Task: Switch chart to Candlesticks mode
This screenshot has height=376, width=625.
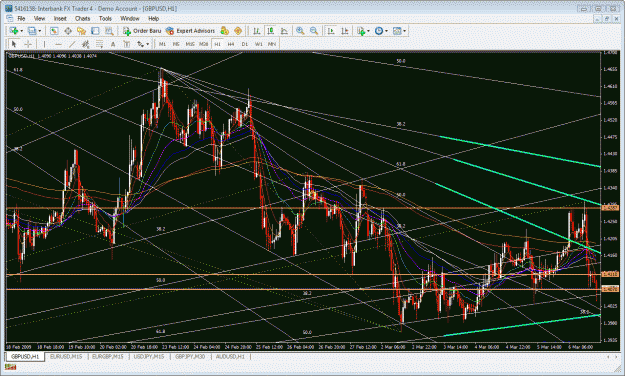Action: tap(270, 31)
